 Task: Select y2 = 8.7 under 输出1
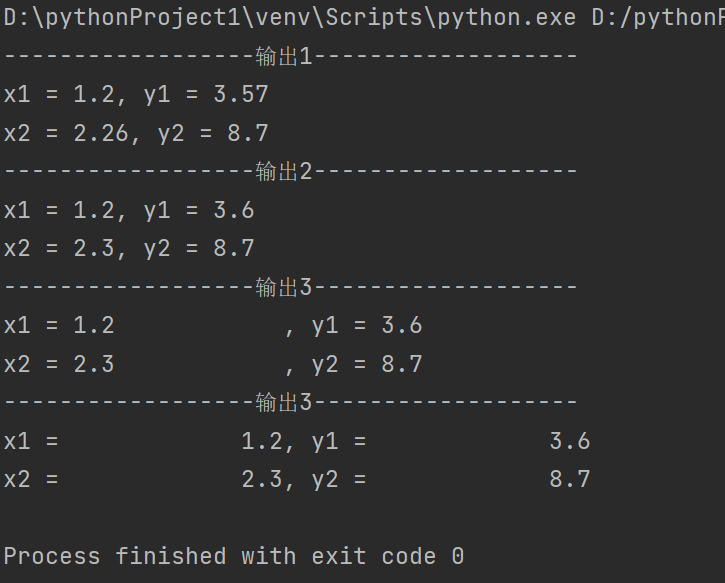(213, 133)
